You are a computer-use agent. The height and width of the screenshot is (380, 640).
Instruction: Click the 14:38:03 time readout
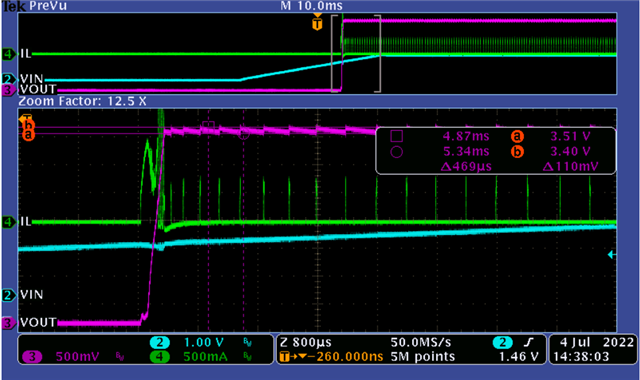tap(581, 357)
